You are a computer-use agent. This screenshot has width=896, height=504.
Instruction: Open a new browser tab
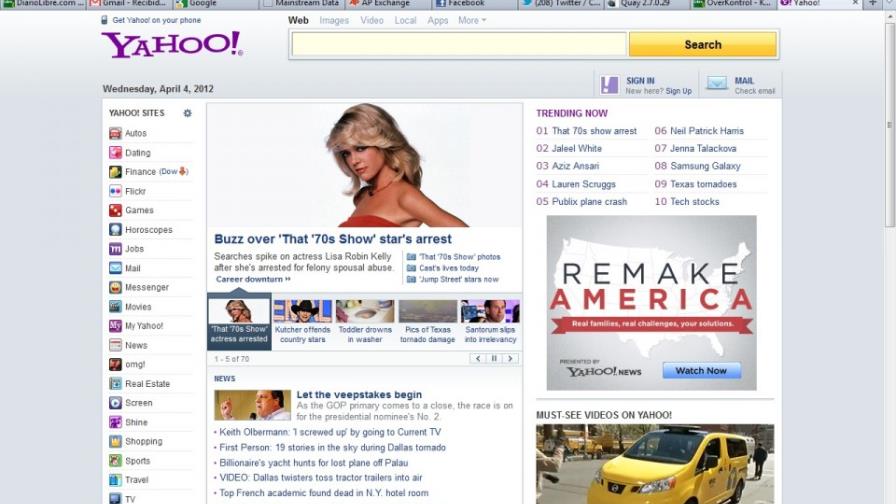(873, 3)
